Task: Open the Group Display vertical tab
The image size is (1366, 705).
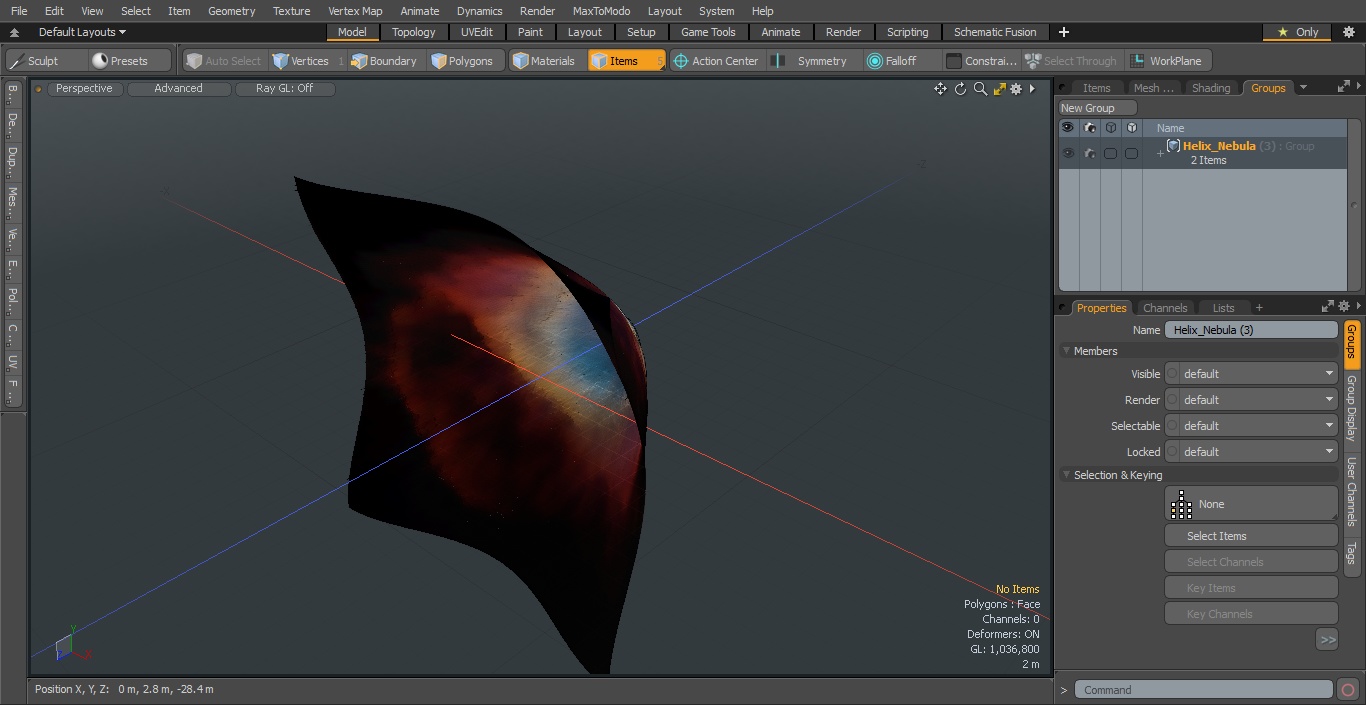Action: (x=1351, y=408)
